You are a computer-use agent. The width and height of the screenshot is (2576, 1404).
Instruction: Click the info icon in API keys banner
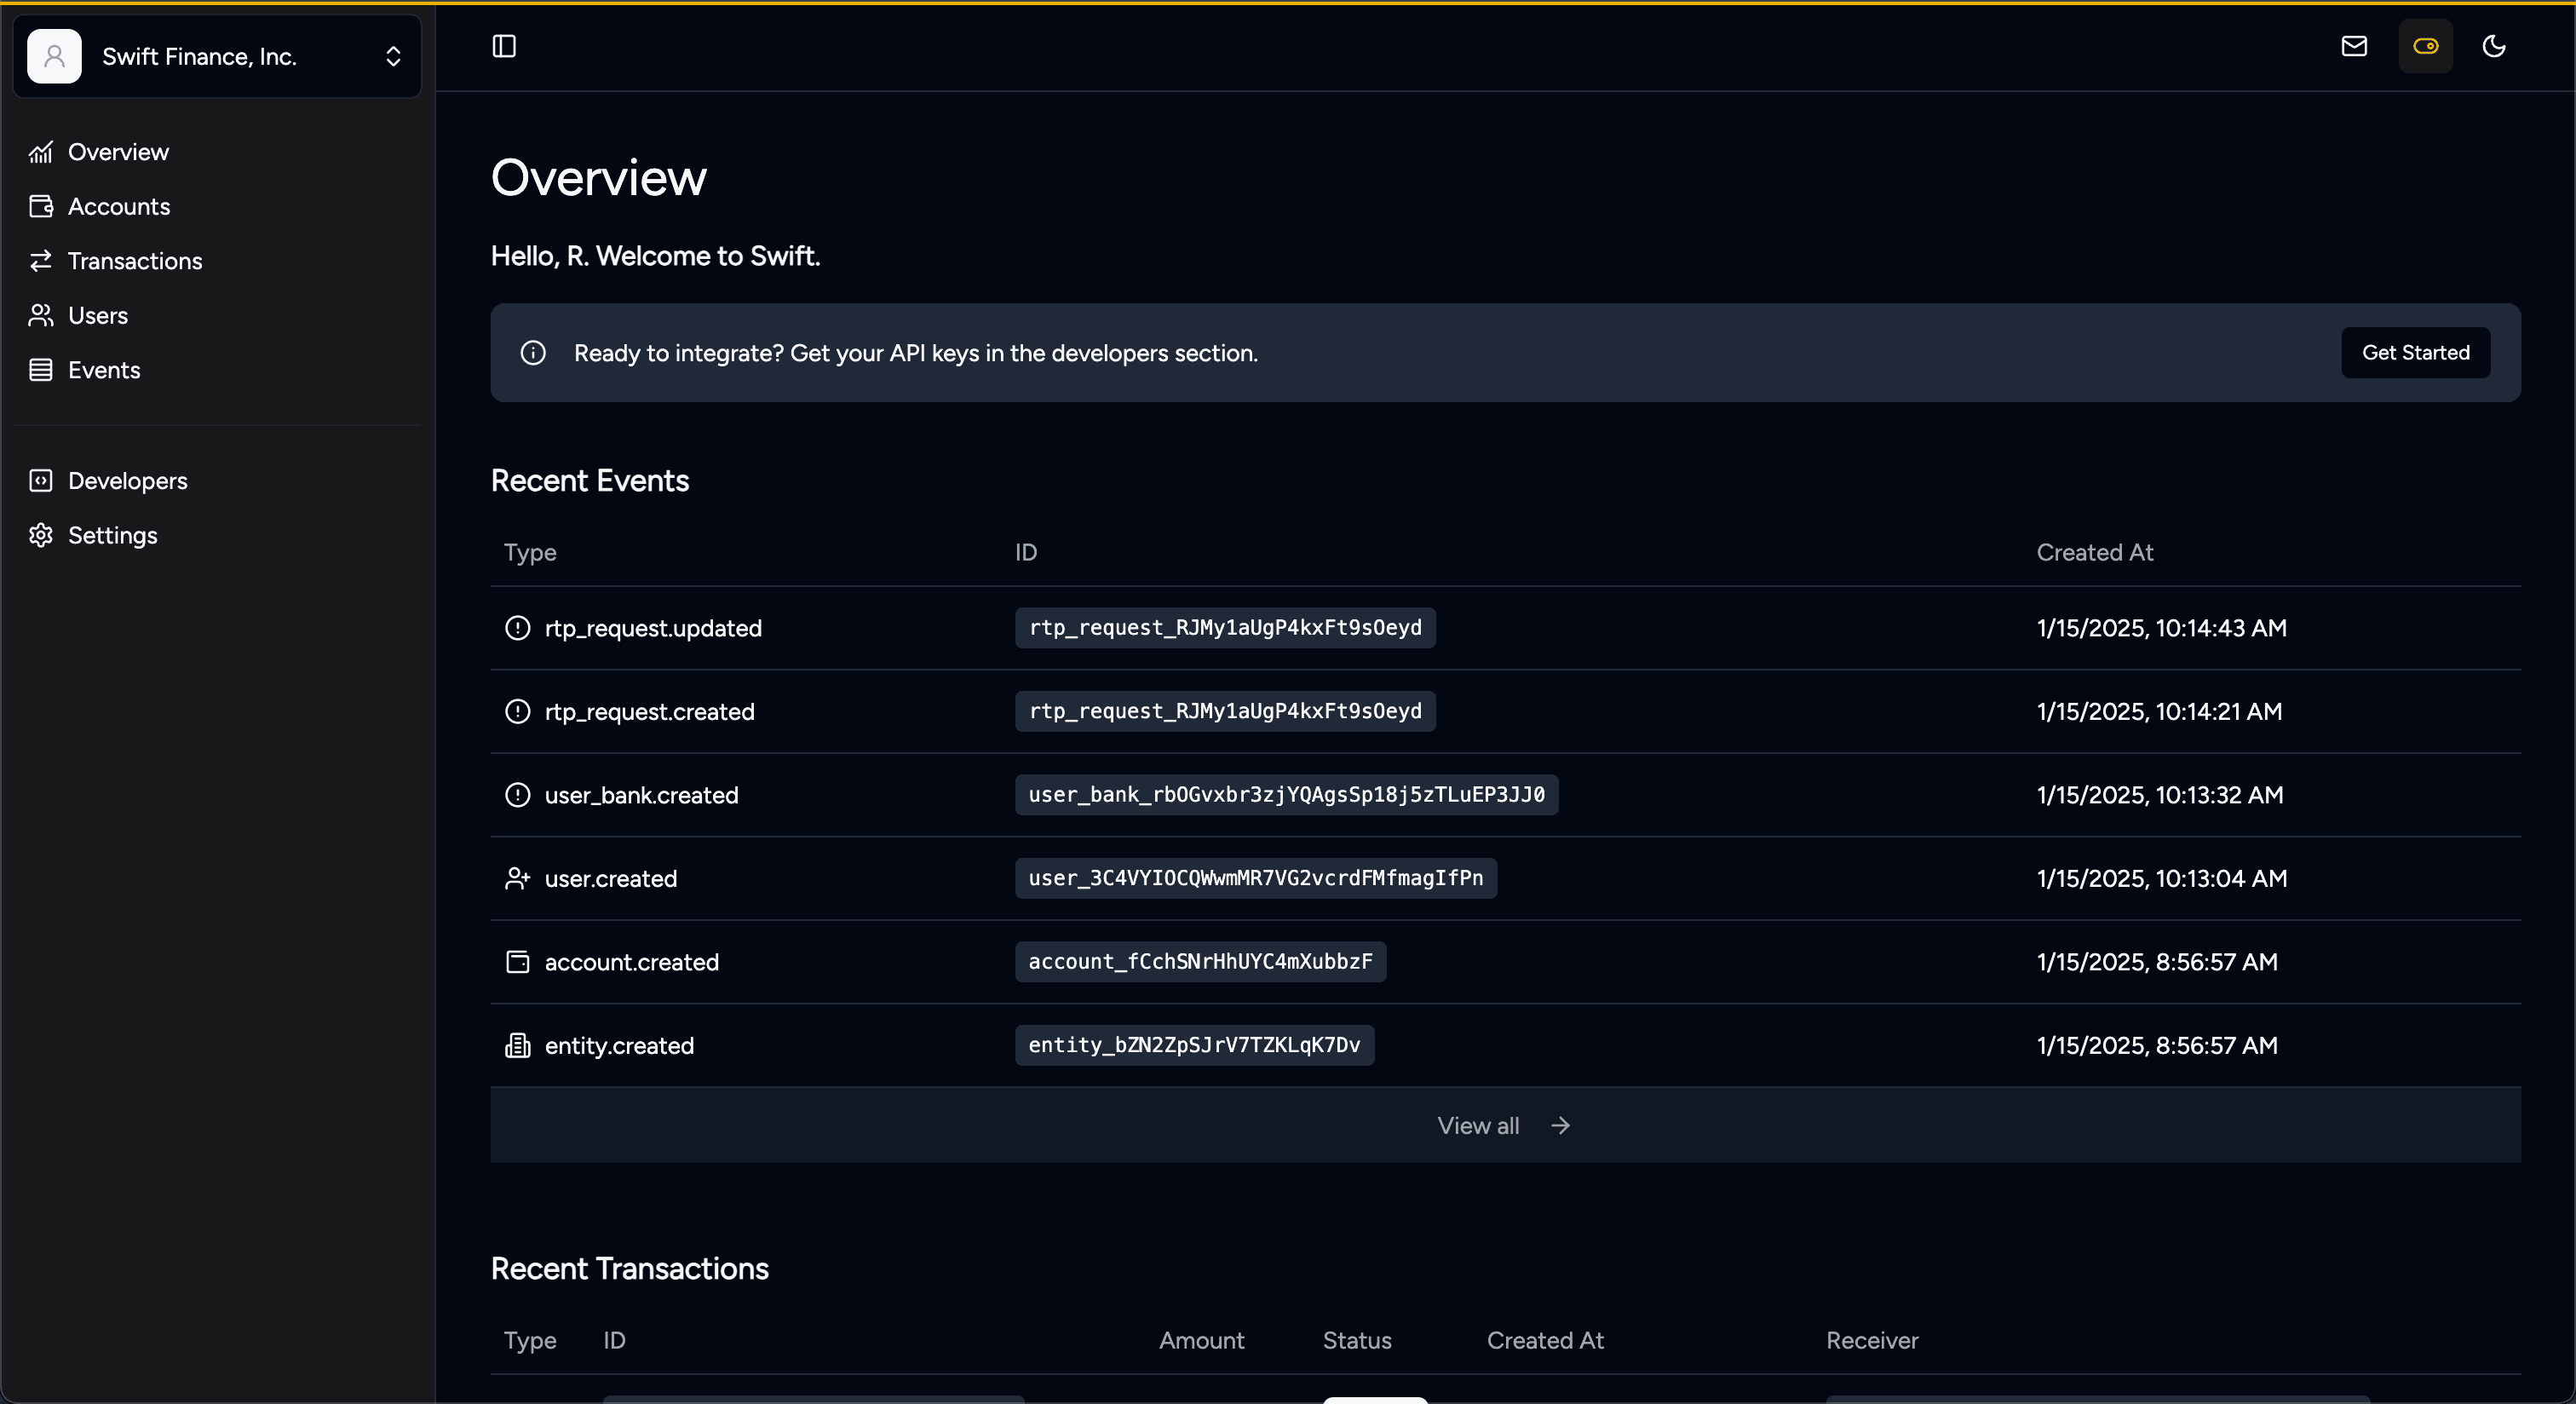533,353
